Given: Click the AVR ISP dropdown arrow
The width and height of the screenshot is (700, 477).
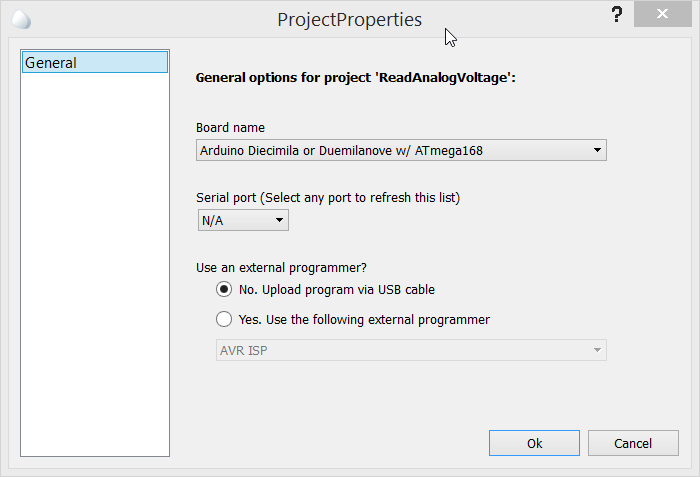Looking at the screenshot, I should tap(597, 350).
